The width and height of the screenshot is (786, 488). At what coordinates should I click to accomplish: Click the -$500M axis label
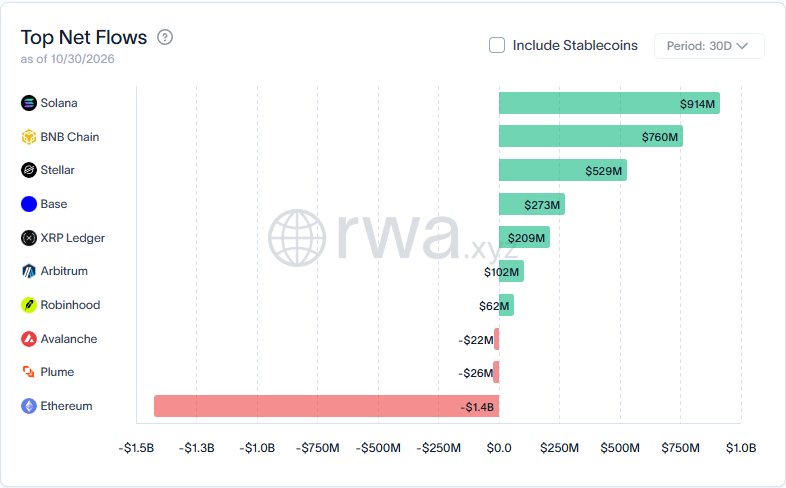coord(378,448)
